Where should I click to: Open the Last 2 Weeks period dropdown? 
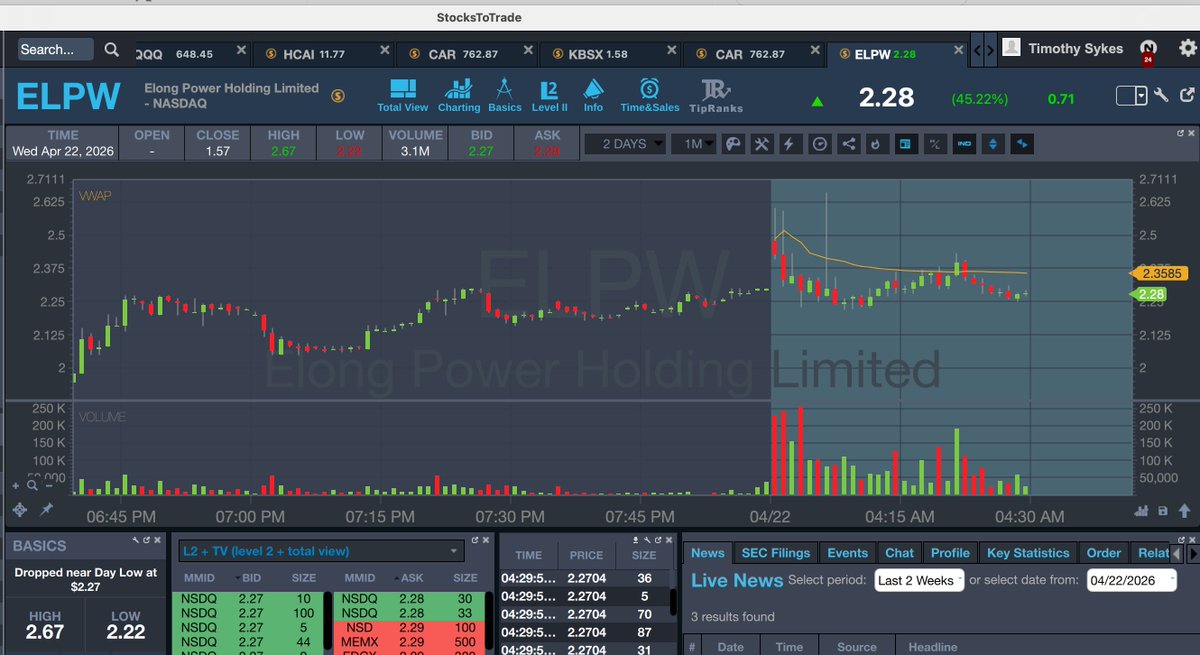919,580
